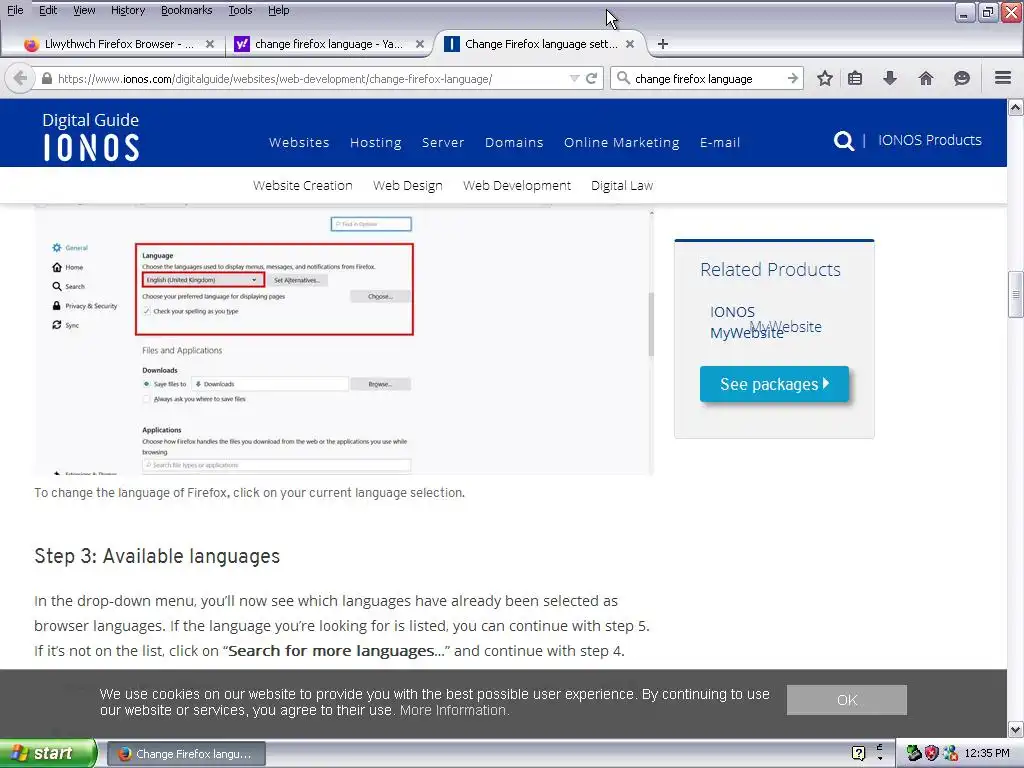Open the URL history dropdown arrow
This screenshot has width=1024, height=768.
(x=574, y=78)
